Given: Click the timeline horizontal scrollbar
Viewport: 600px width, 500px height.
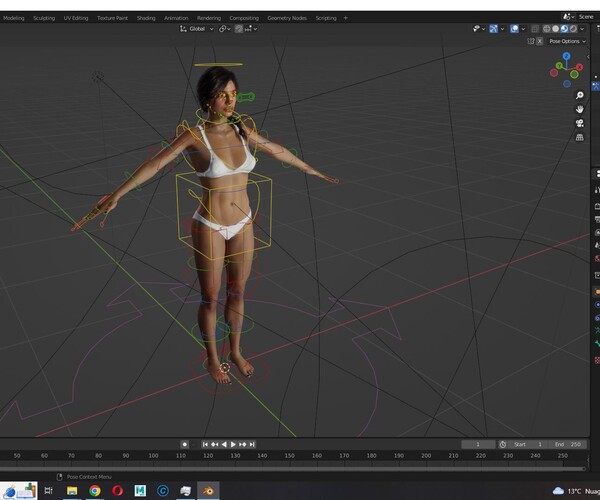Looking at the screenshot, I should pos(292,468).
